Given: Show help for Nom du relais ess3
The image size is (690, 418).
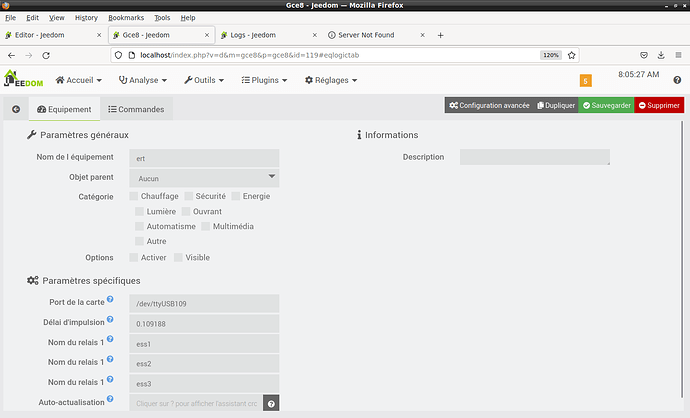Looking at the screenshot, I should click(x=110, y=379).
